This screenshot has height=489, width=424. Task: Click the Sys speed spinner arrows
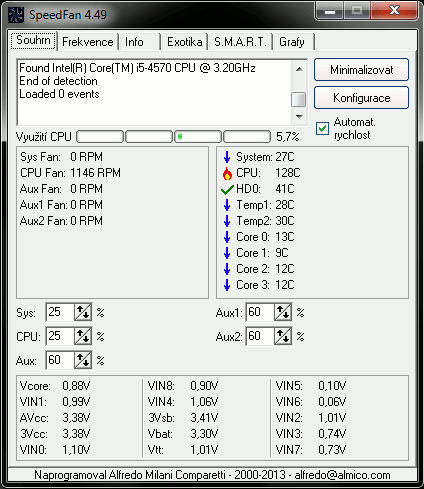(x=83, y=312)
